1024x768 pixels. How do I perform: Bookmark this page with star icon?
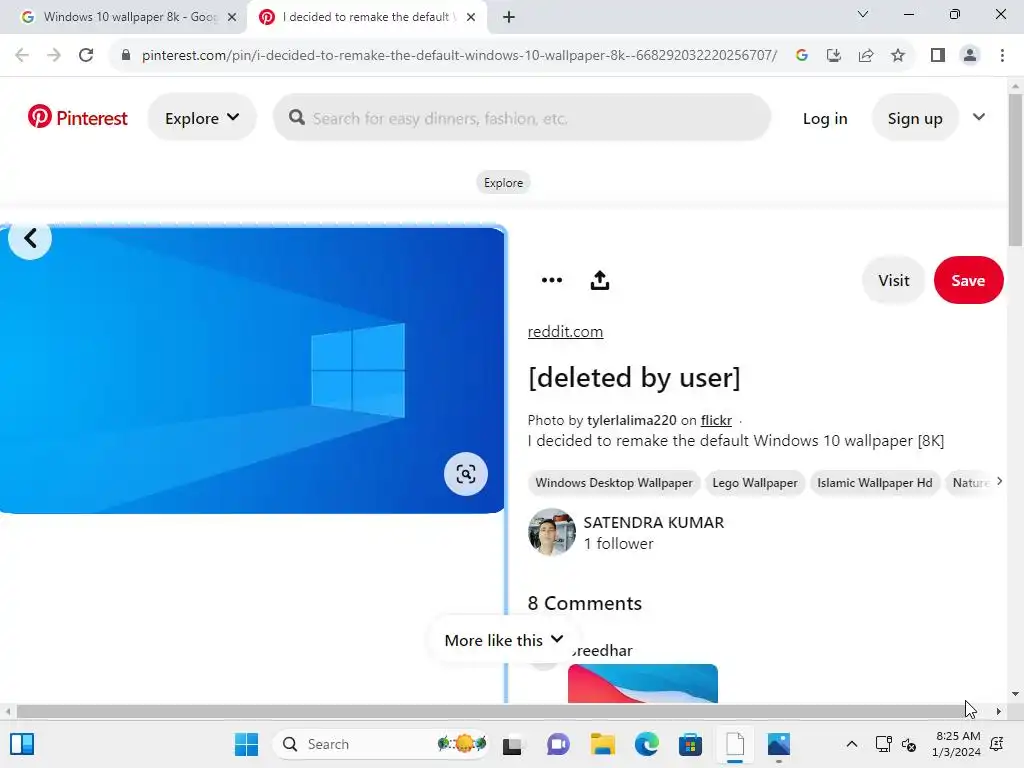click(898, 55)
